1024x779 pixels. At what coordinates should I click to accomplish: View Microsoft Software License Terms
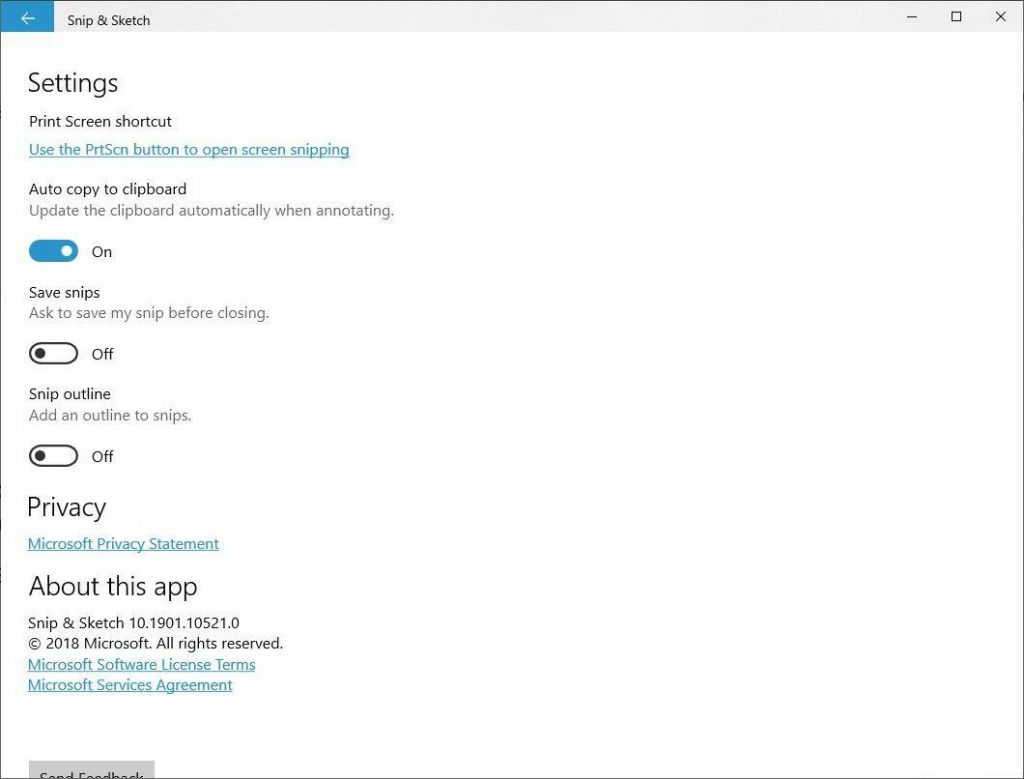point(142,664)
